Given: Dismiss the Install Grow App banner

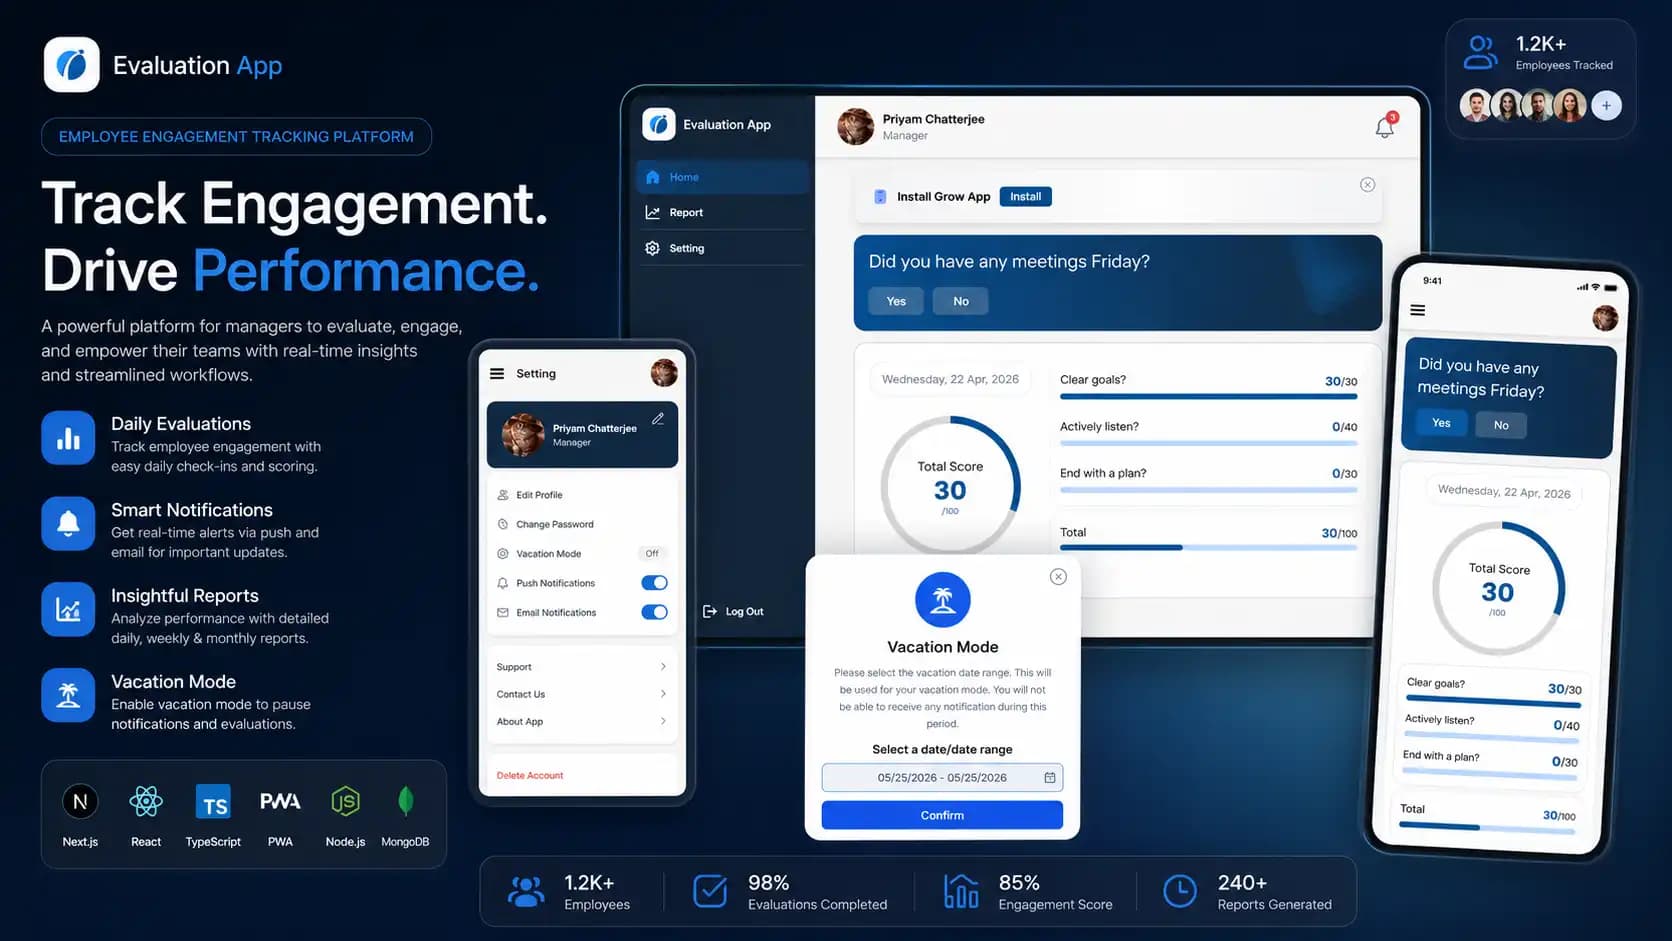Looking at the screenshot, I should [1367, 185].
